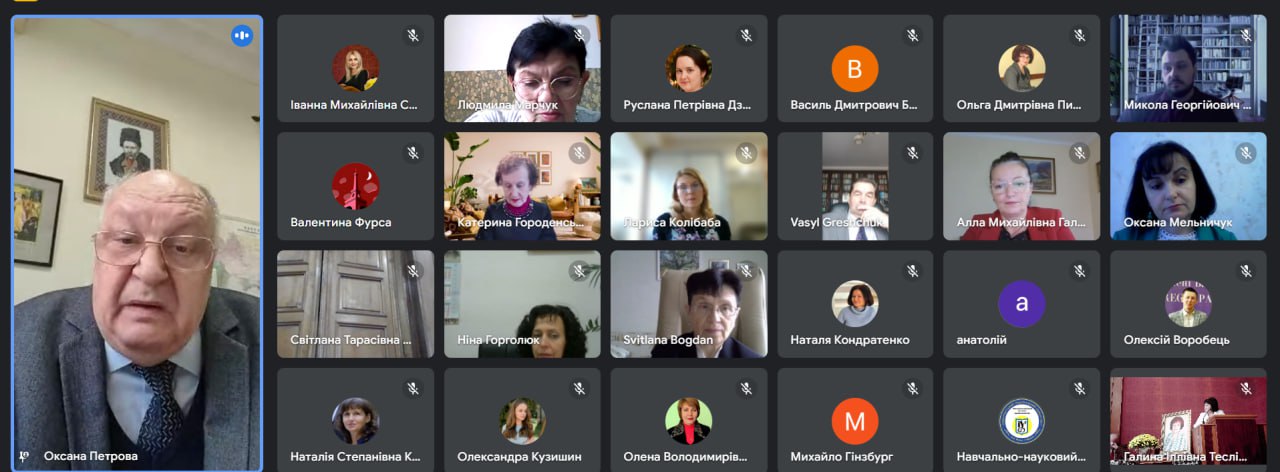Image resolution: width=1280 pixels, height=472 pixels.
Task: Select Людмила Марчук's video tile
Action: point(522,68)
